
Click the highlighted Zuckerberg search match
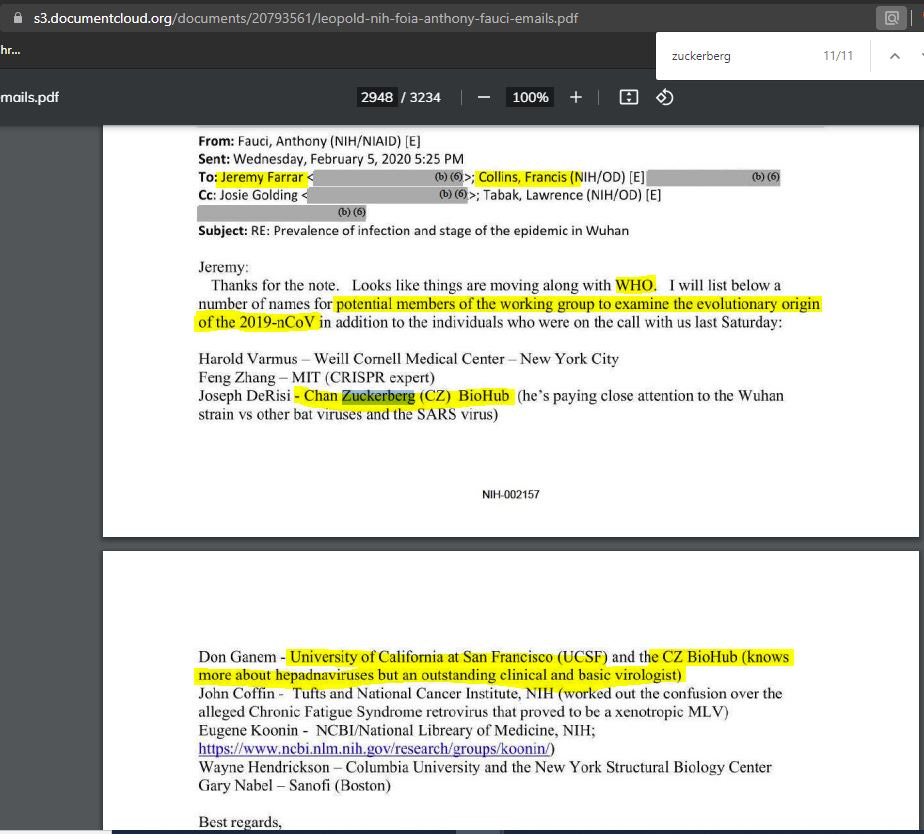(x=378, y=396)
